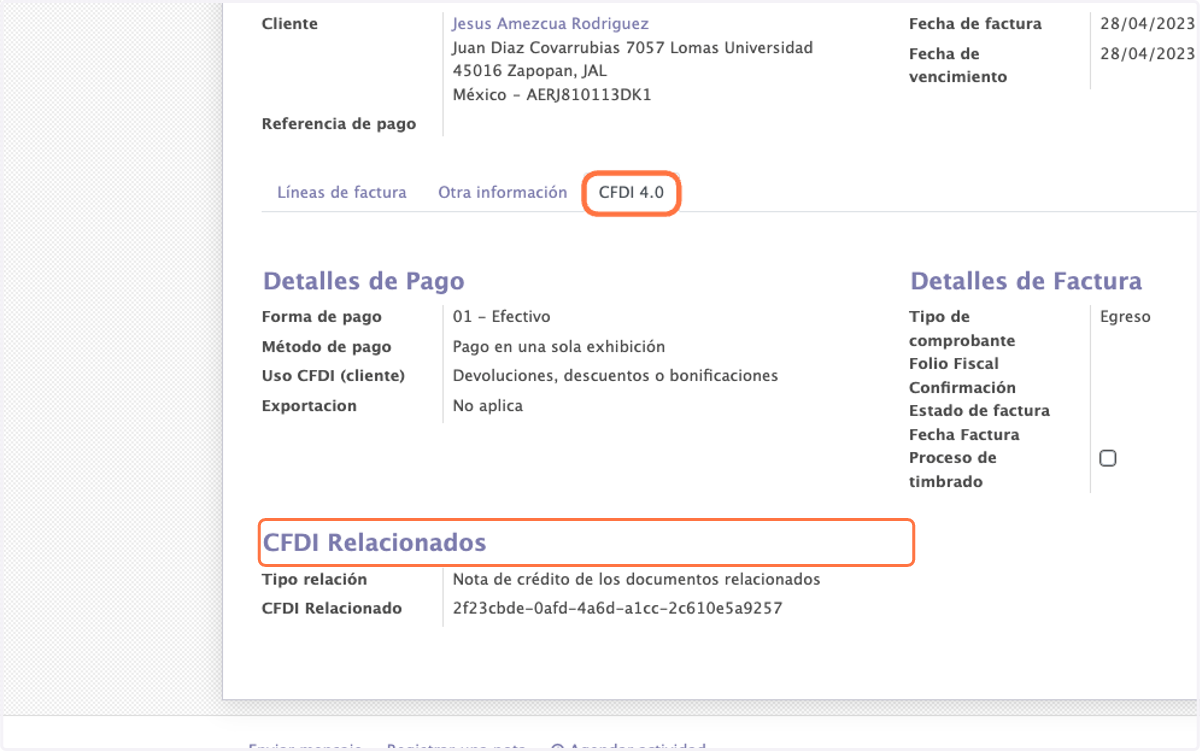Click the Cliente field label
1200x751 pixels.
click(x=290, y=24)
